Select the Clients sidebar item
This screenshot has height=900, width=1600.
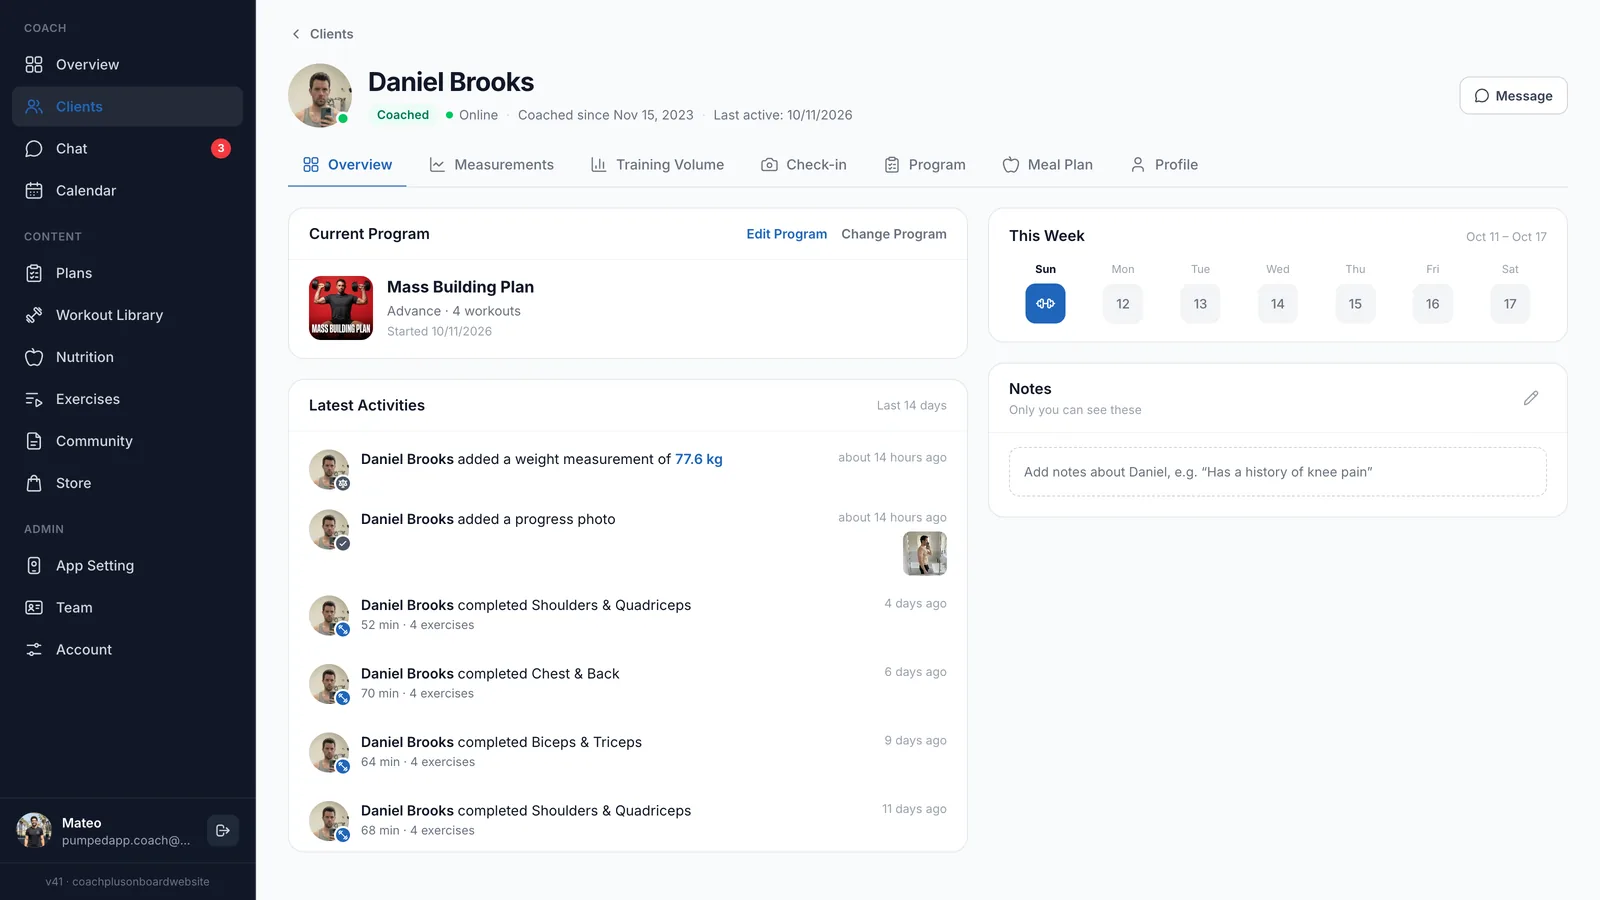[x=127, y=107]
